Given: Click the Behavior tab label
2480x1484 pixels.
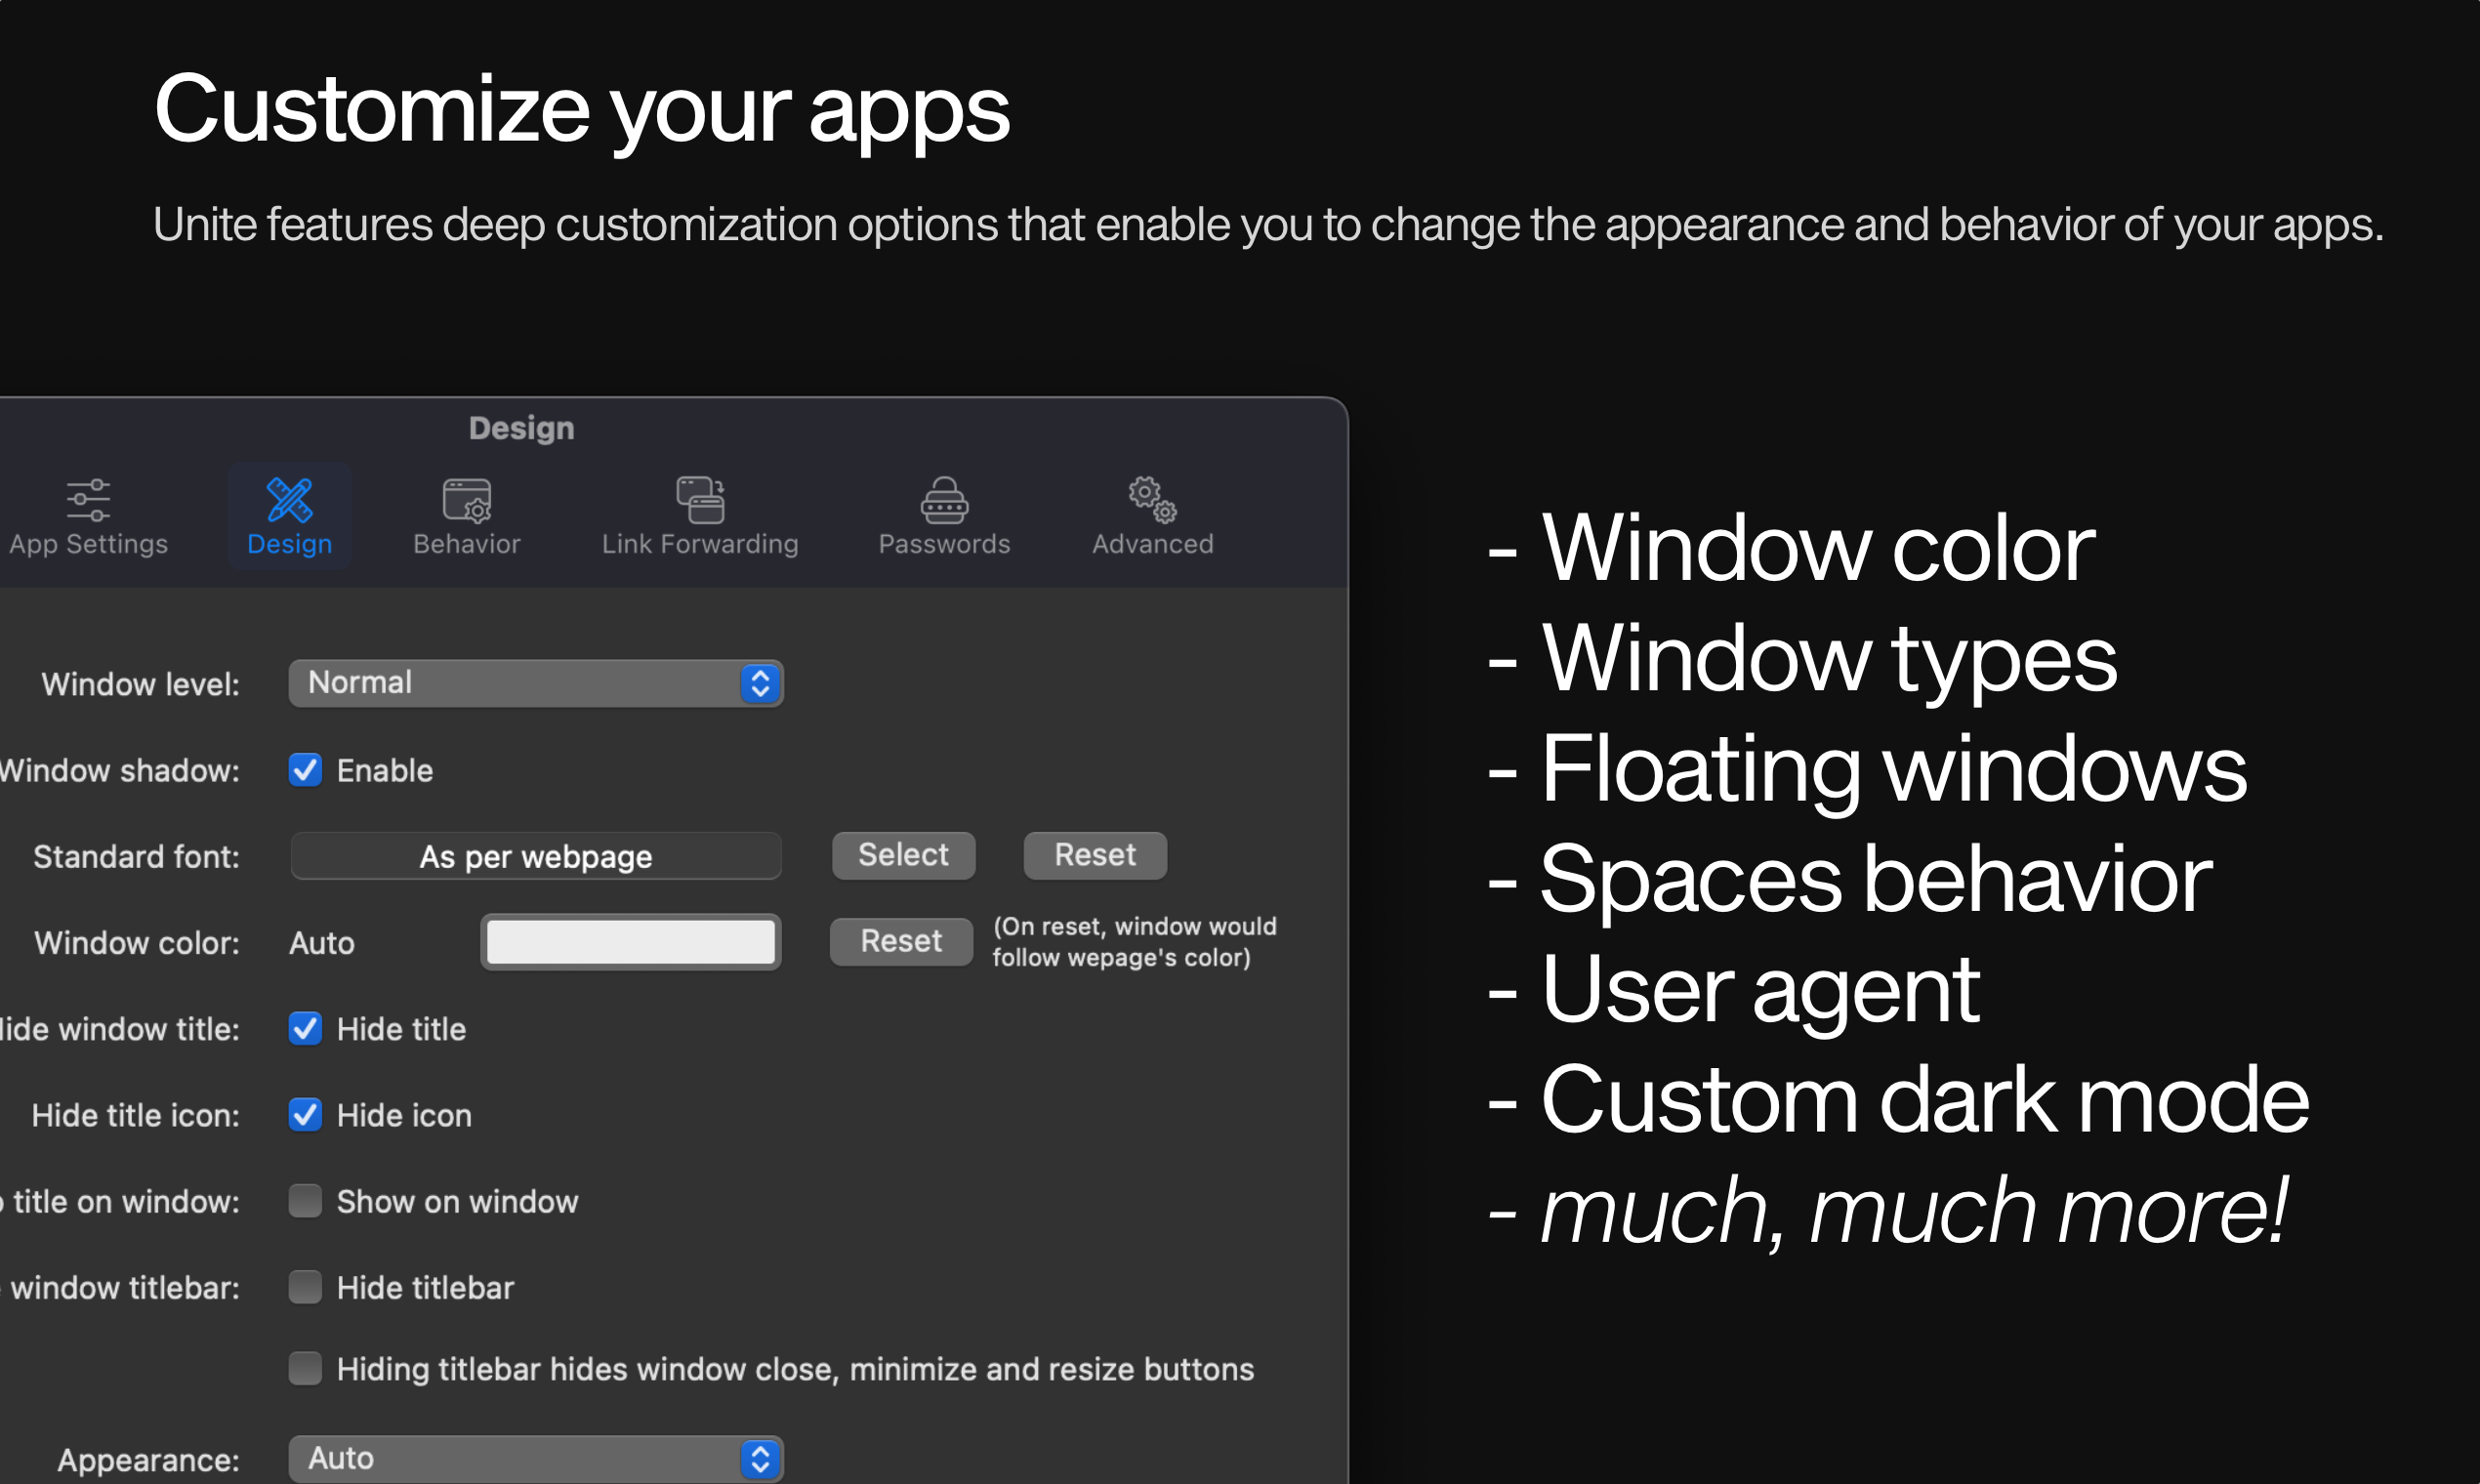Looking at the screenshot, I should [467, 544].
